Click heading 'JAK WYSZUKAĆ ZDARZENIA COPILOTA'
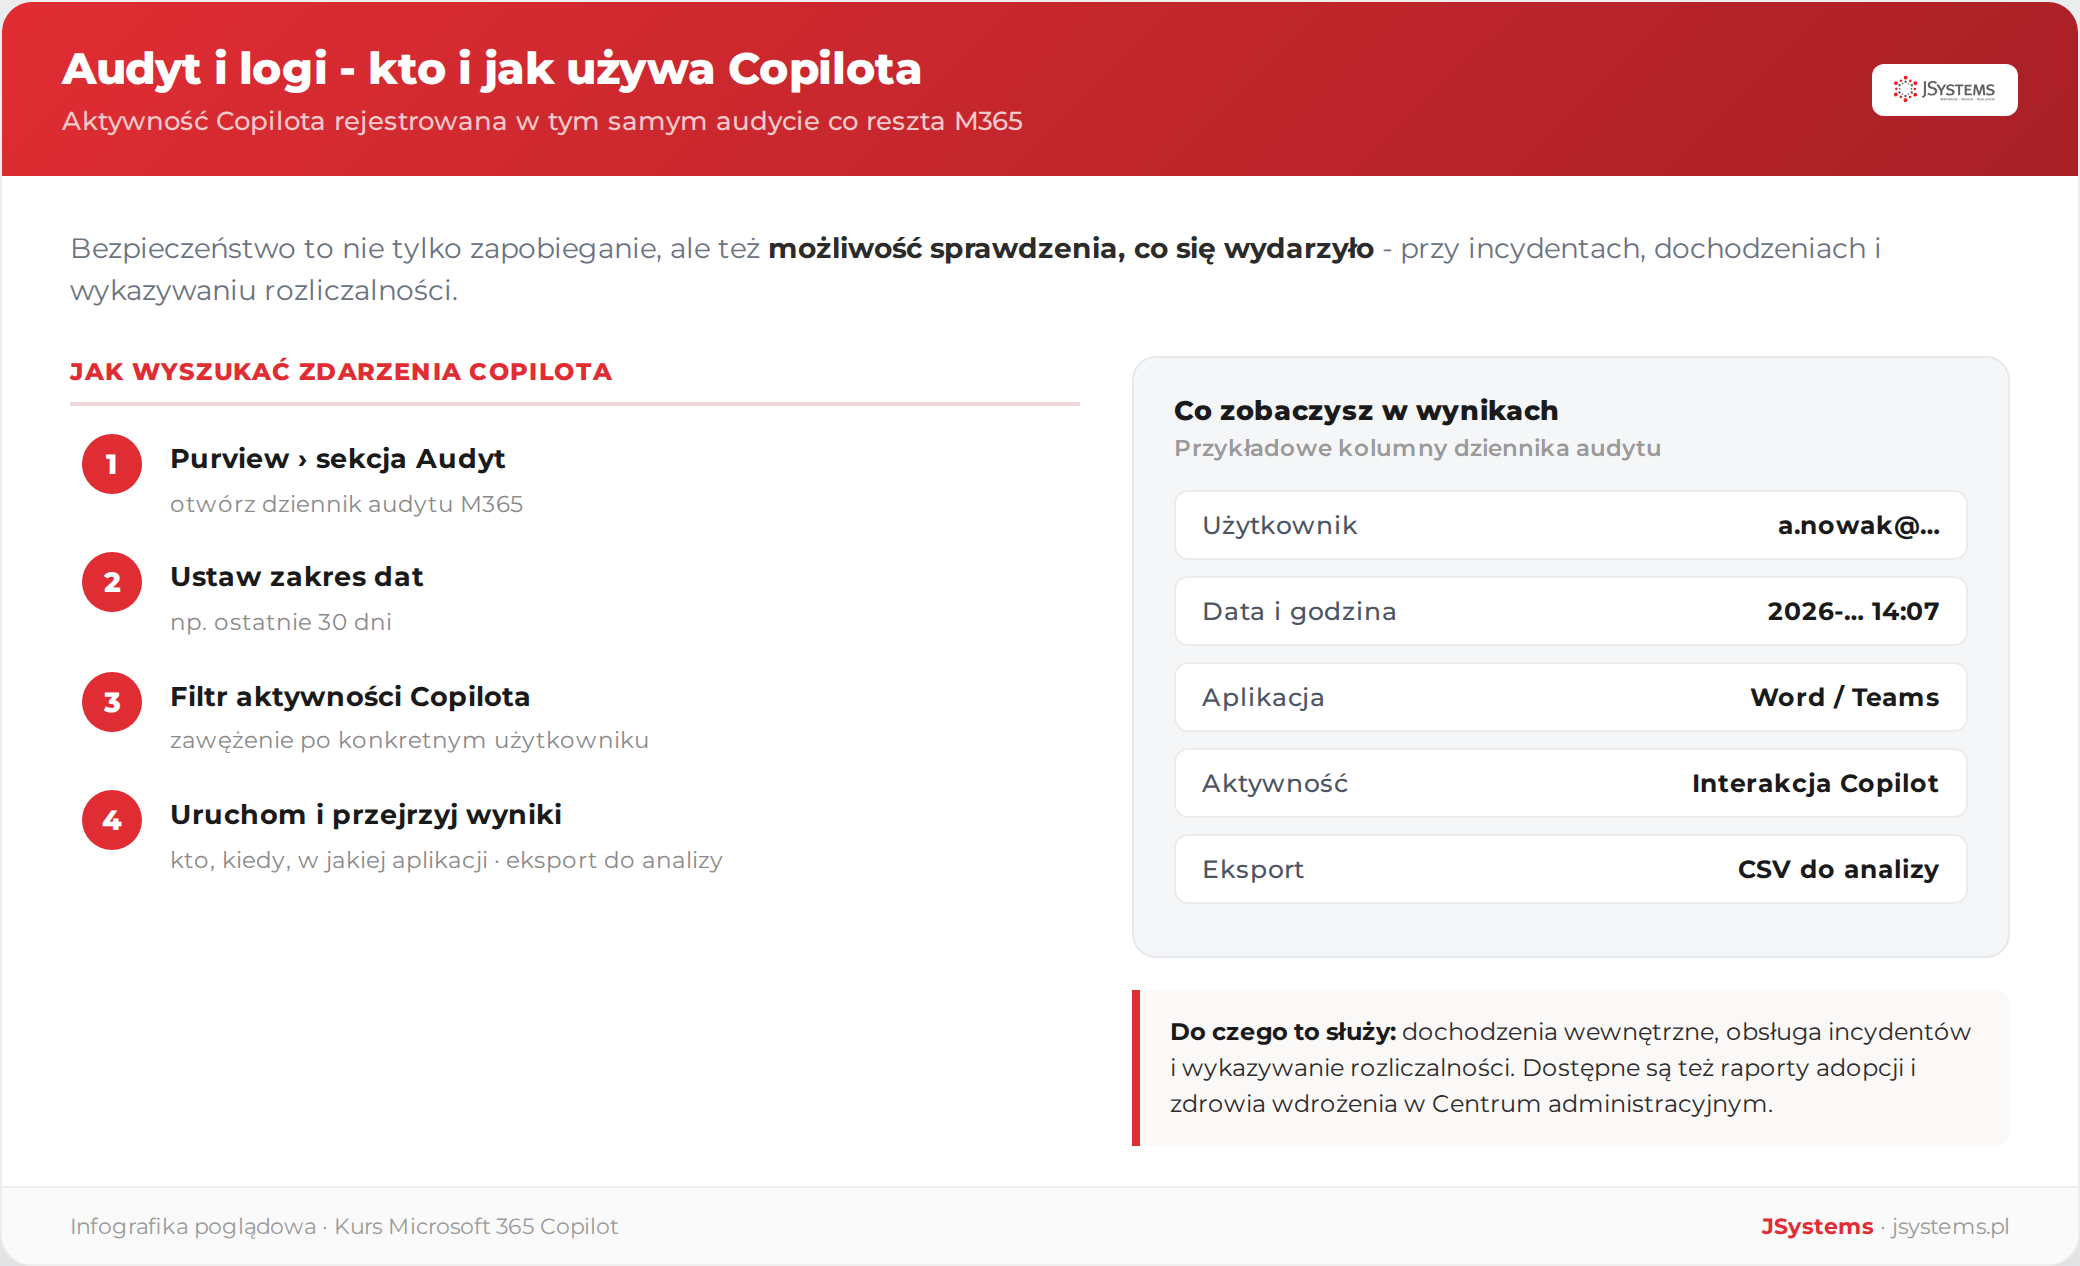Image resolution: width=2080 pixels, height=1266 pixels. [x=340, y=372]
